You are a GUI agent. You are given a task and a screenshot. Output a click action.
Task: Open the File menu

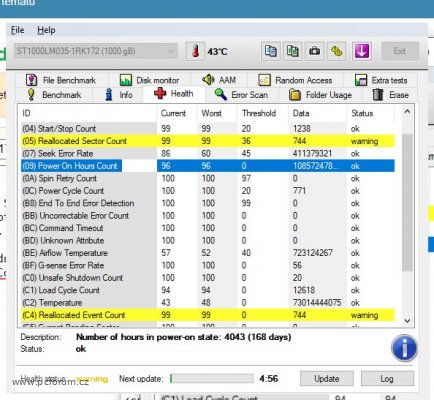[x=17, y=30]
